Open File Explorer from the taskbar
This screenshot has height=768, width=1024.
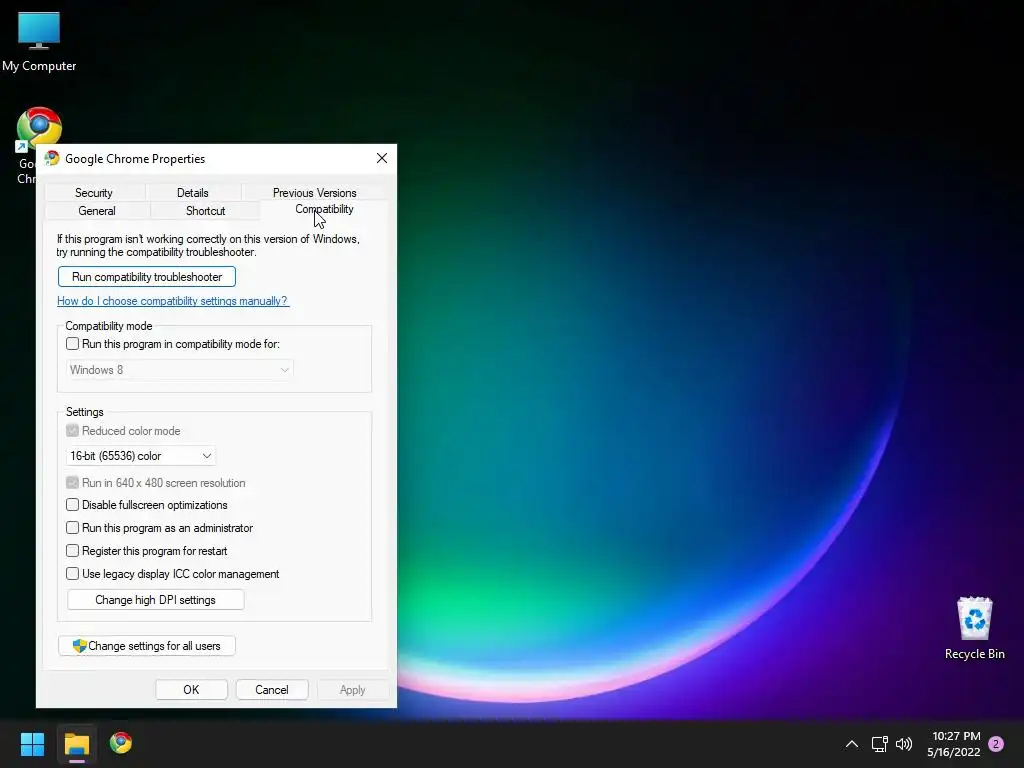76,743
